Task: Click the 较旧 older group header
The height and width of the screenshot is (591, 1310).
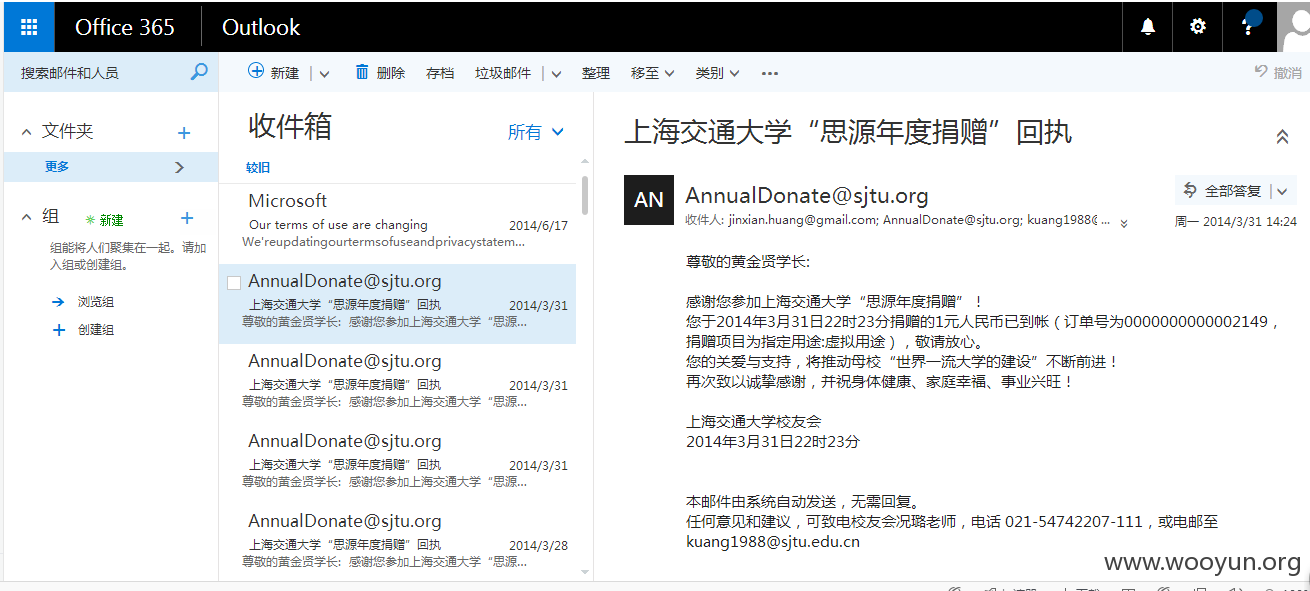Action: point(258,168)
